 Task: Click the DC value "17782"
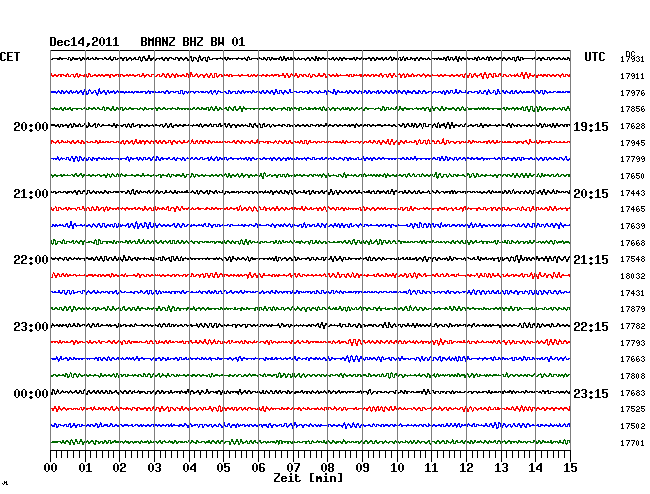pyautogui.click(x=633, y=327)
